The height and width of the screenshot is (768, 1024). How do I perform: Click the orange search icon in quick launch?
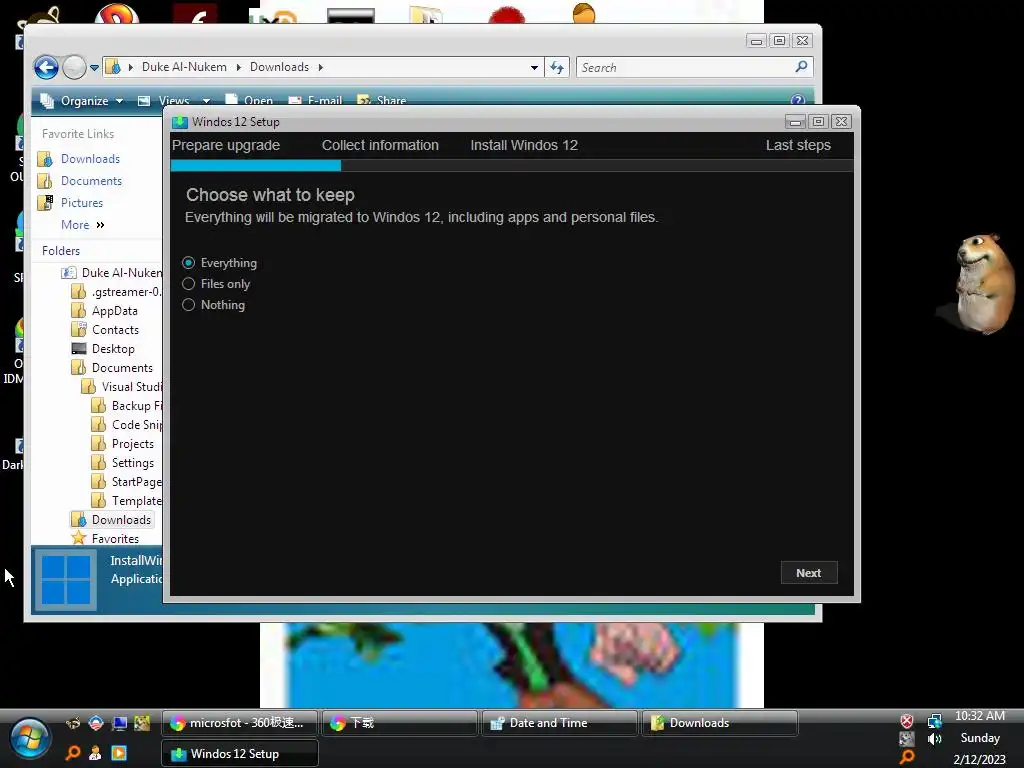coord(72,753)
